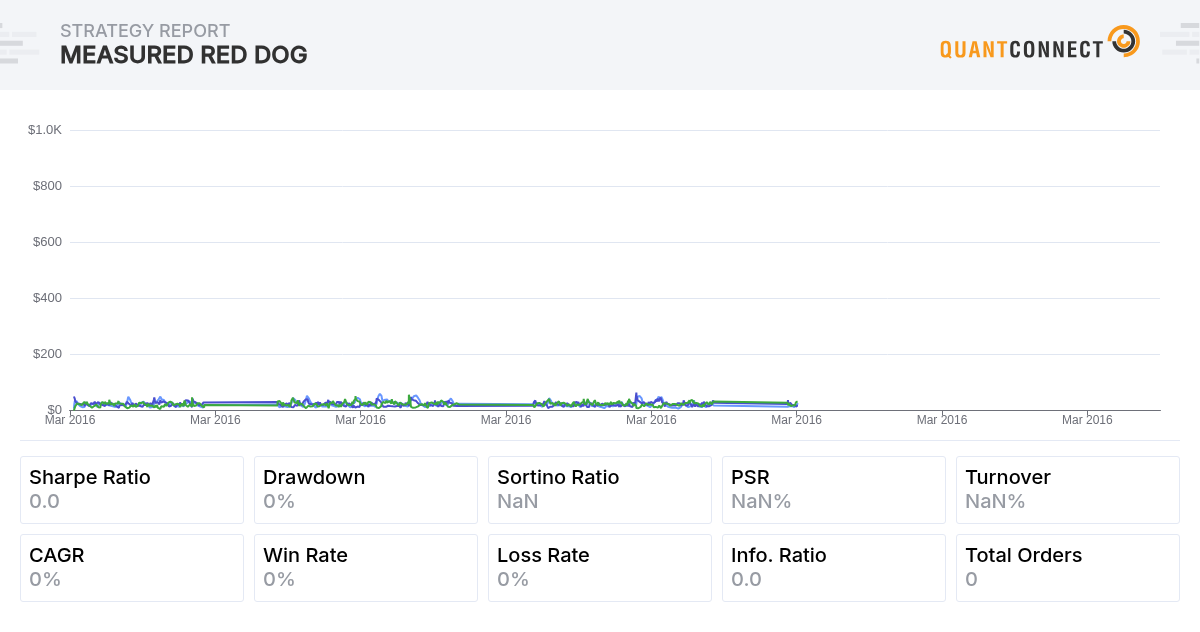Viewport: 1200px width, 632px height.
Task: Open the Sortino Ratio stat card
Action: (600, 490)
